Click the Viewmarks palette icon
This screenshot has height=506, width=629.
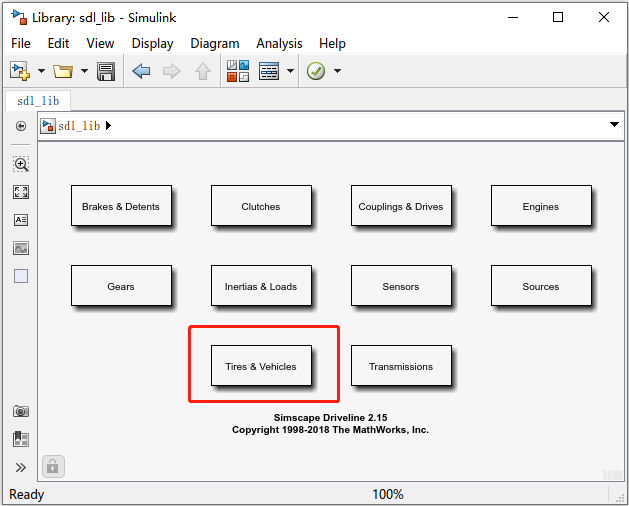[x=21, y=439]
